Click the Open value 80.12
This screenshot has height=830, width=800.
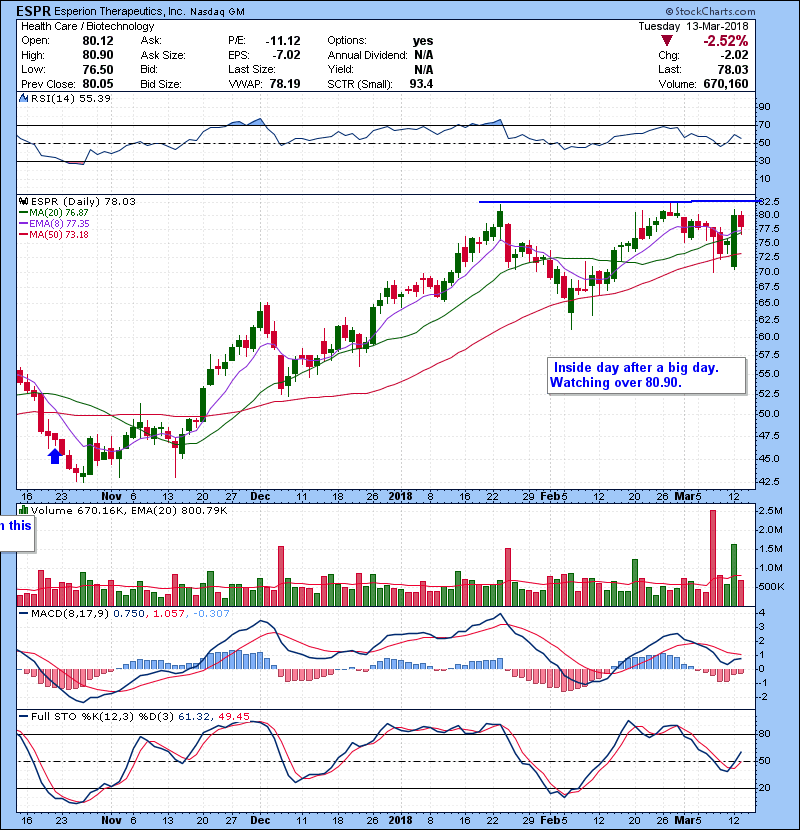click(98, 41)
